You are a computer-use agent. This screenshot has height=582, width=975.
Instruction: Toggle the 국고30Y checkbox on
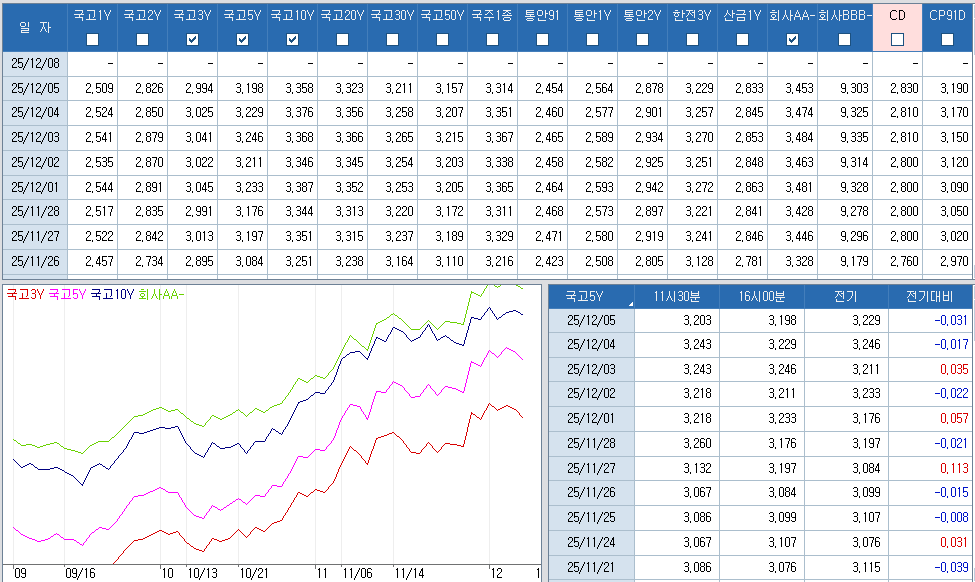392,40
